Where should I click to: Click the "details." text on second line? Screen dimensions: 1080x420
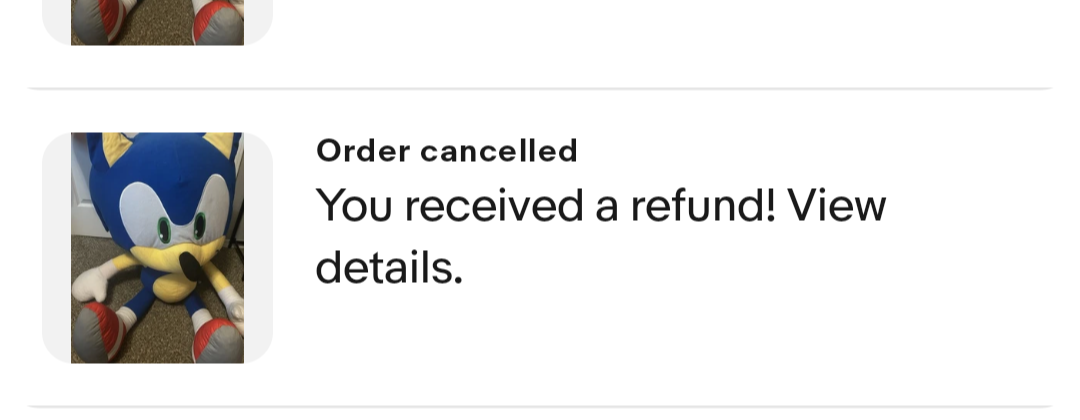pyautogui.click(x=389, y=267)
